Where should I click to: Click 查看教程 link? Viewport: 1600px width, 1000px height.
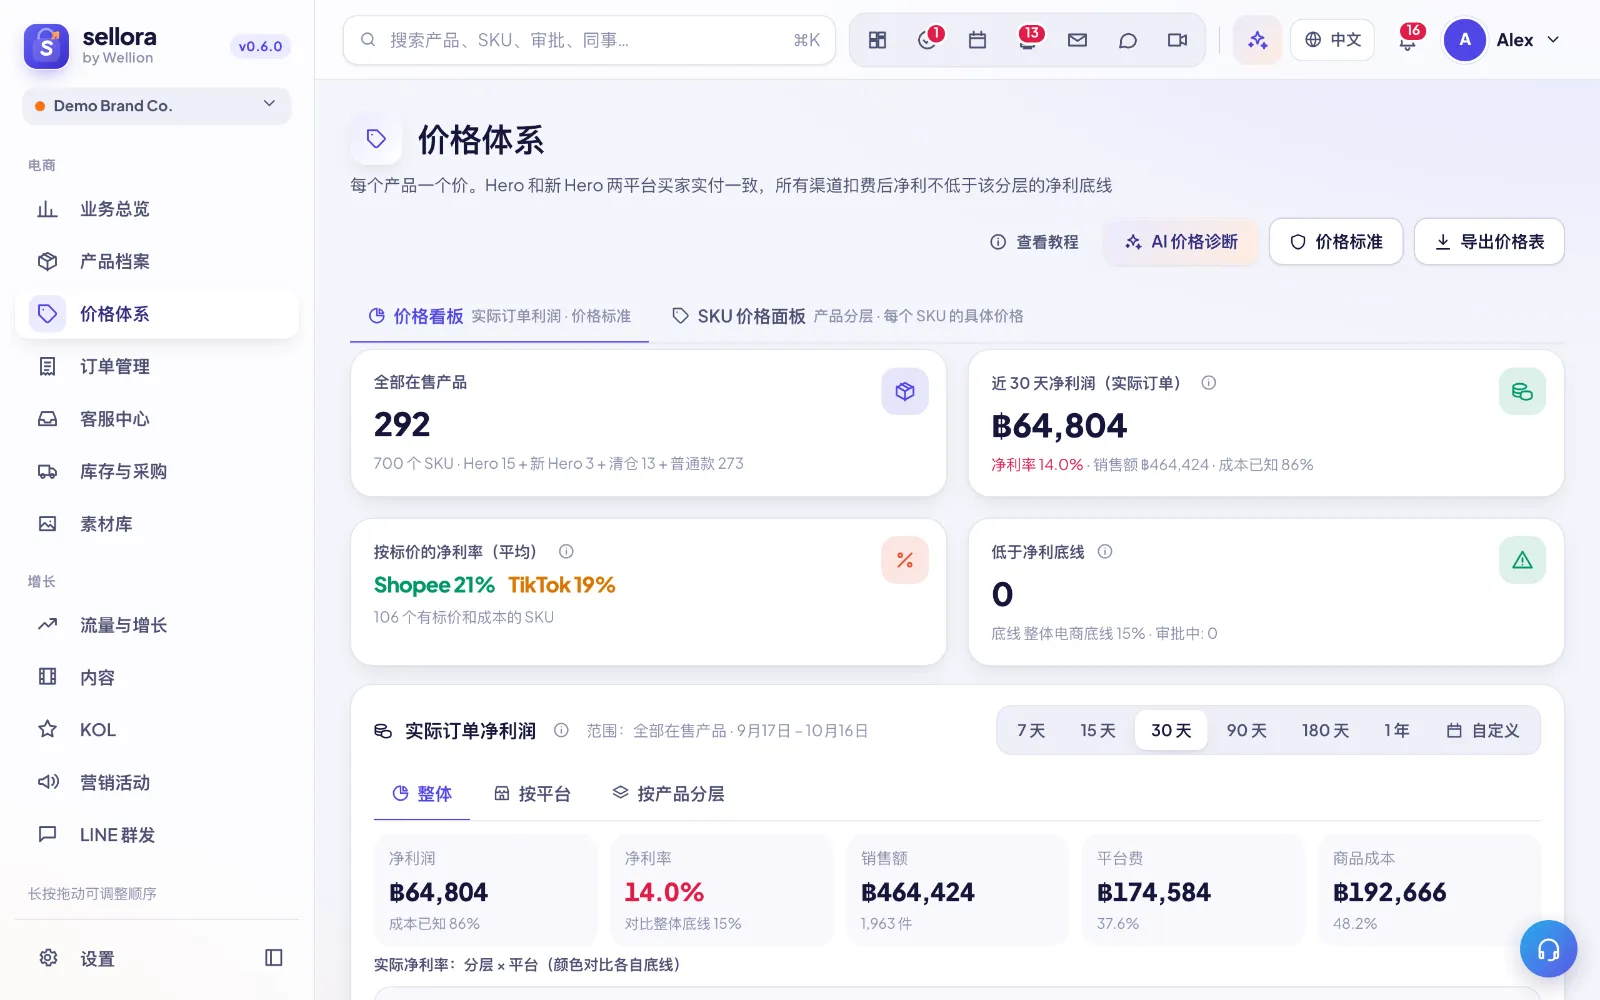(1035, 242)
